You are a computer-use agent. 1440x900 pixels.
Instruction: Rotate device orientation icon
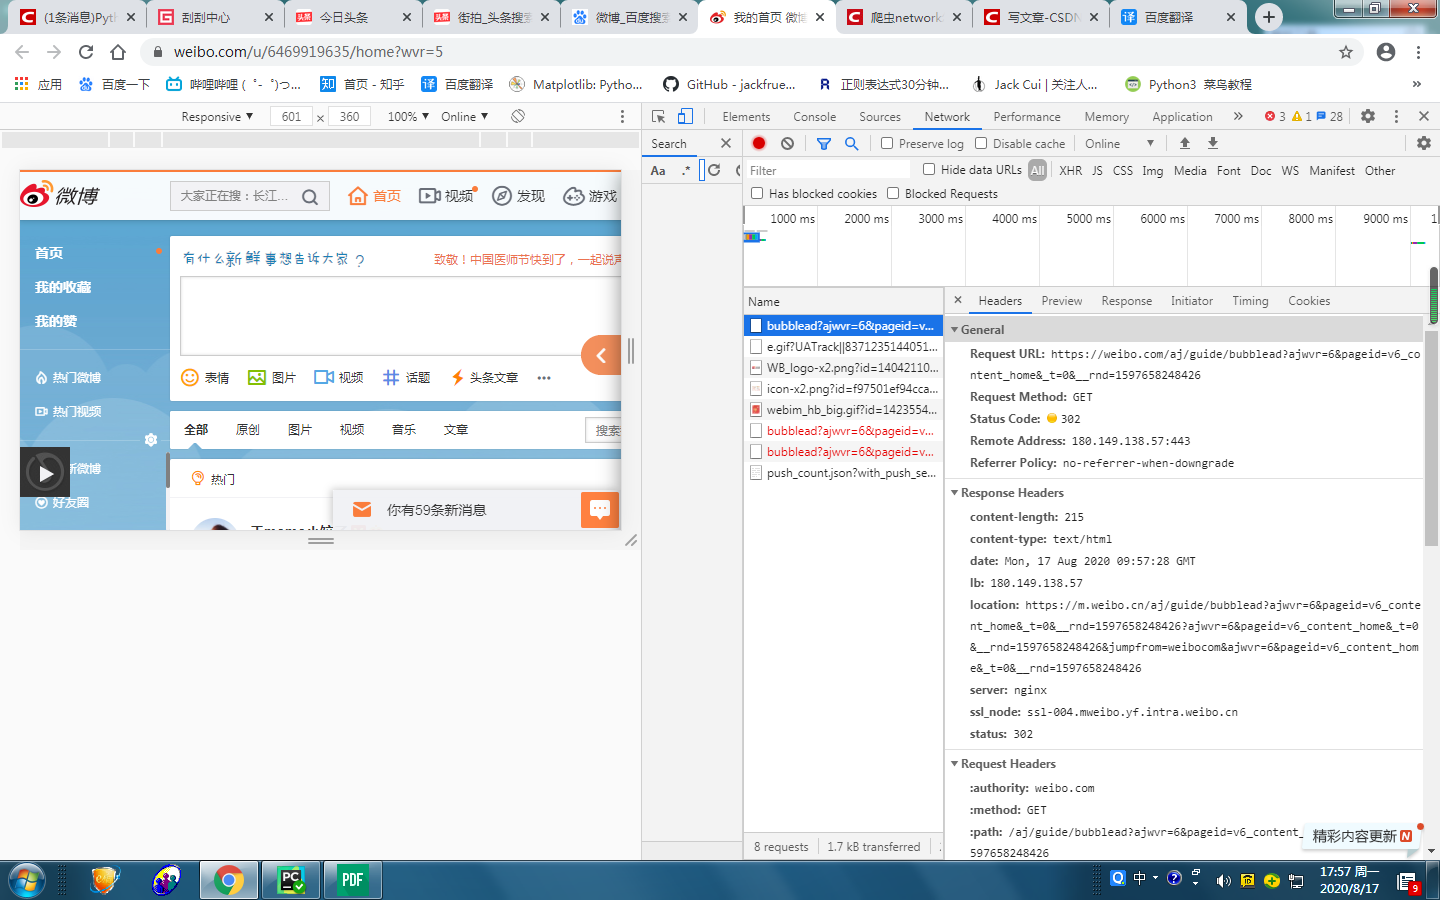point(518,116)
